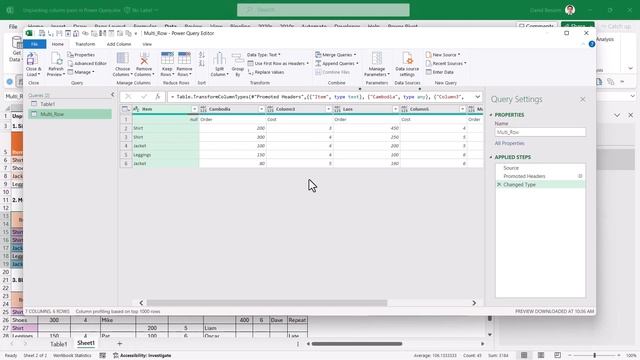The height and width of the screenshot is (360, 640).
Task: Switch to the Power Query Home tab
Action: (58, 44)
